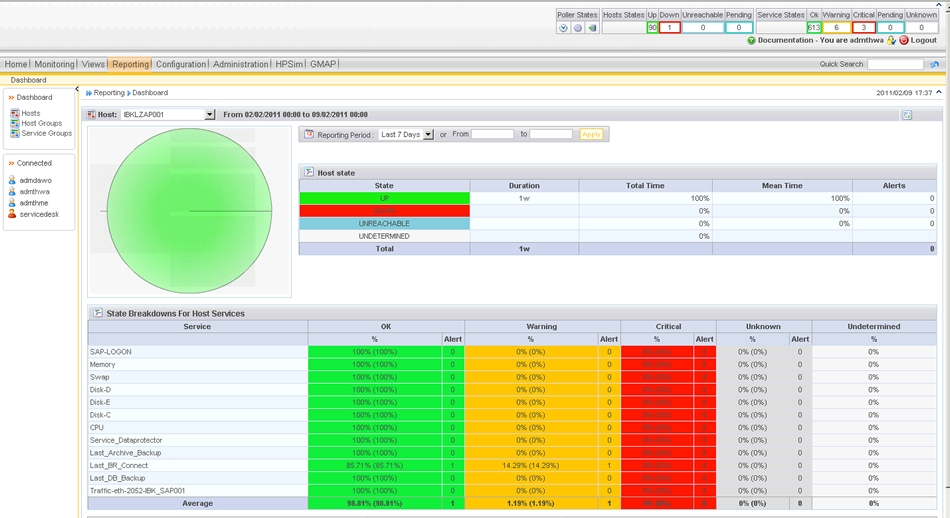Image resolution: width=950 pixels, height=518 pixels.
Task: Click the third poller state green cube icon
Action: pyautogui.click(x=592, y=28)
